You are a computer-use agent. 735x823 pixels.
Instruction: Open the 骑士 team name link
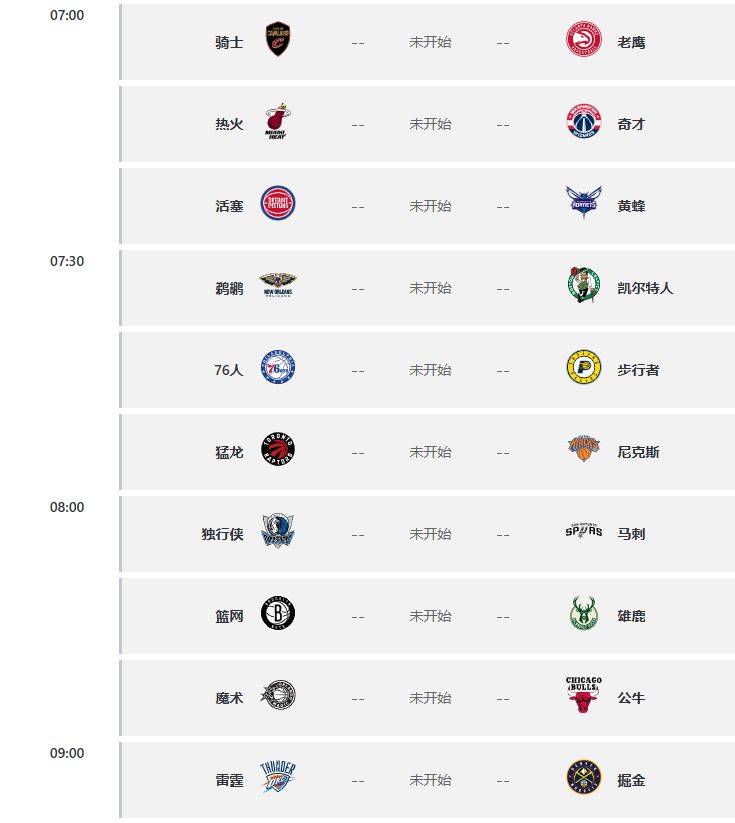(229, 42)
